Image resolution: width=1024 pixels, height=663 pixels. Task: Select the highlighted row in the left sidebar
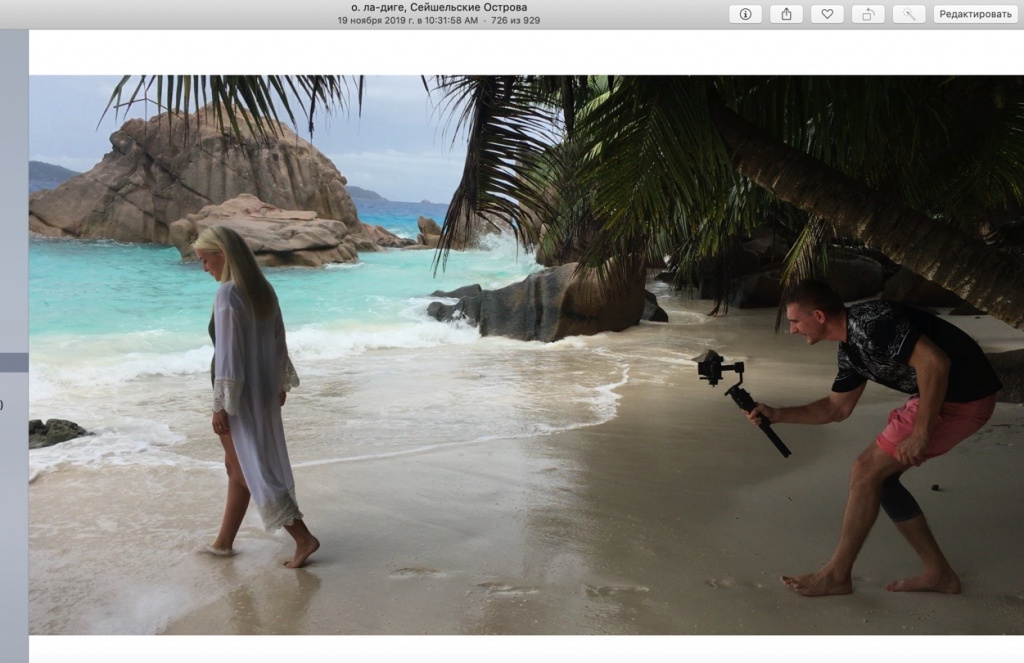[x=14, y=362]
